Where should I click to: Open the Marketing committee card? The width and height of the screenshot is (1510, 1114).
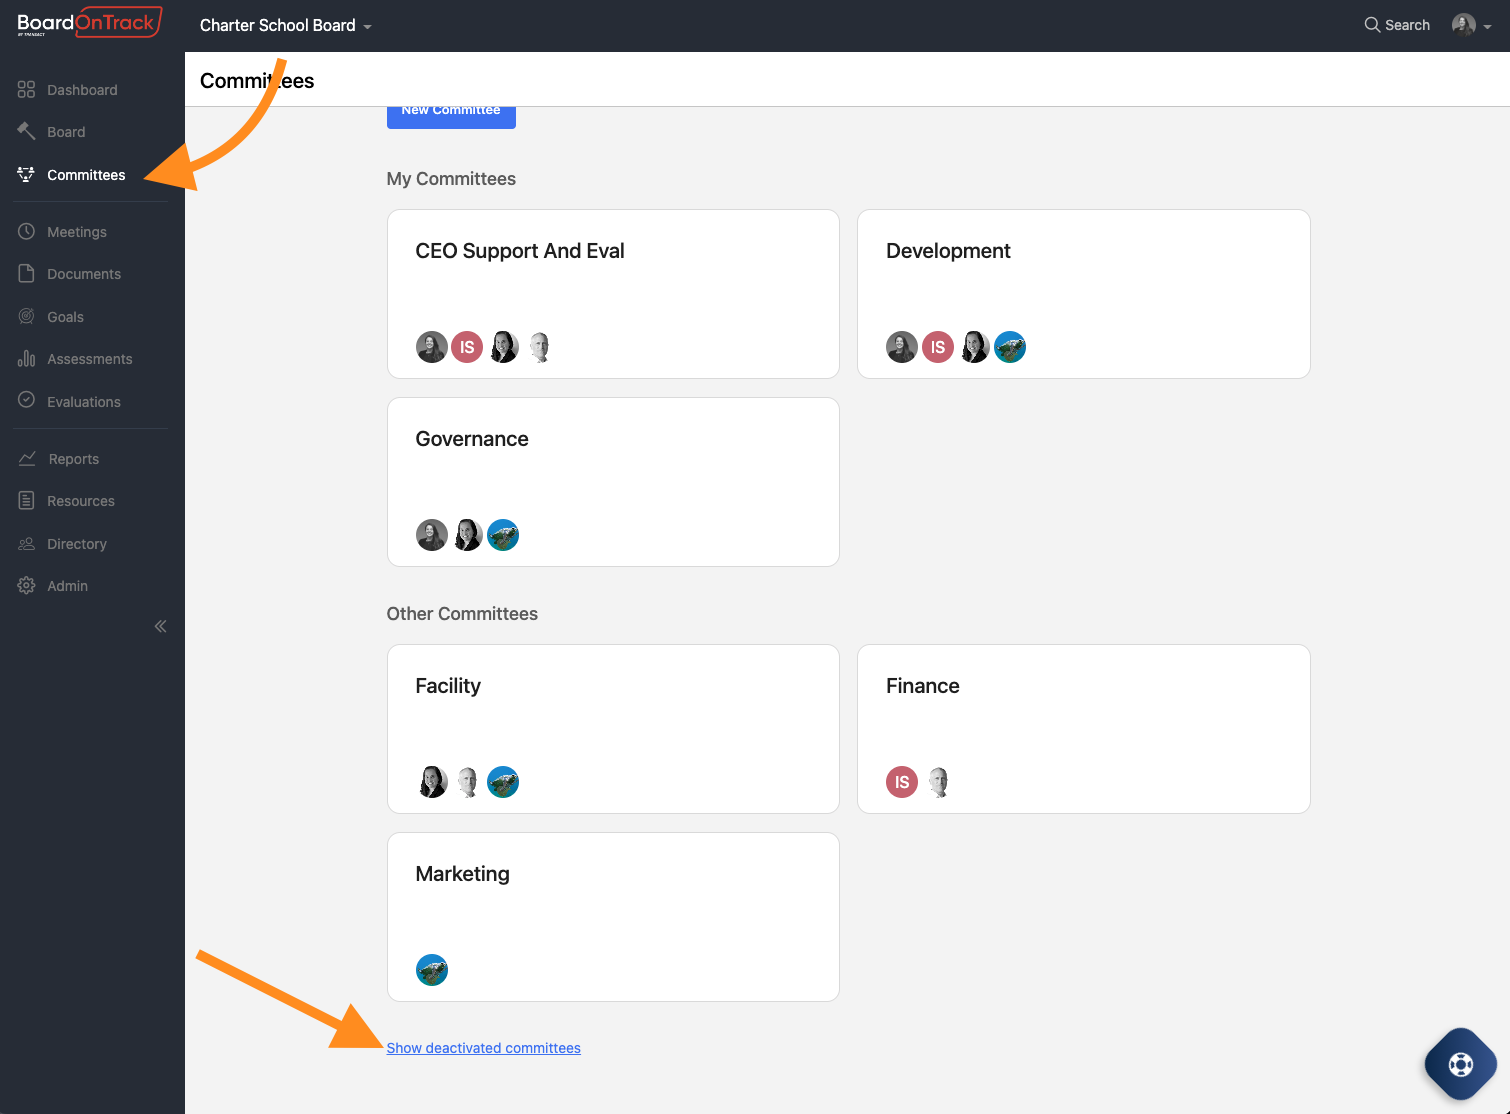613,917
